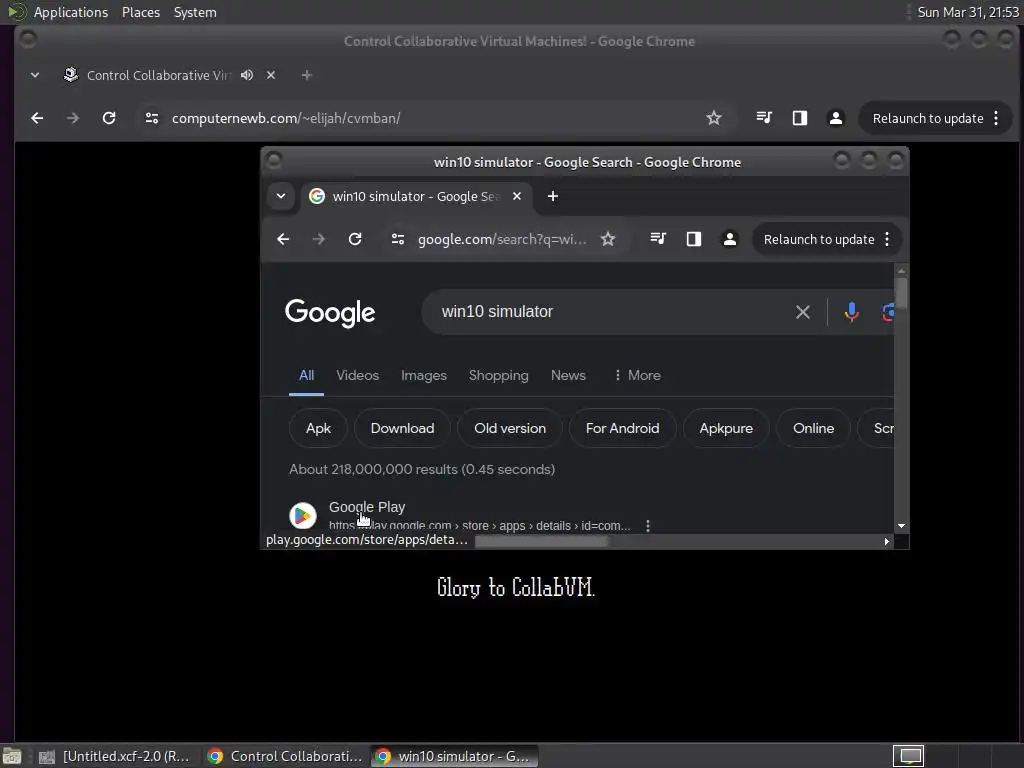The width and height of the screenshot is (1024, 768).
Task: Open a new tab in outer Chrome window
Action: click(x=306, y=75)
